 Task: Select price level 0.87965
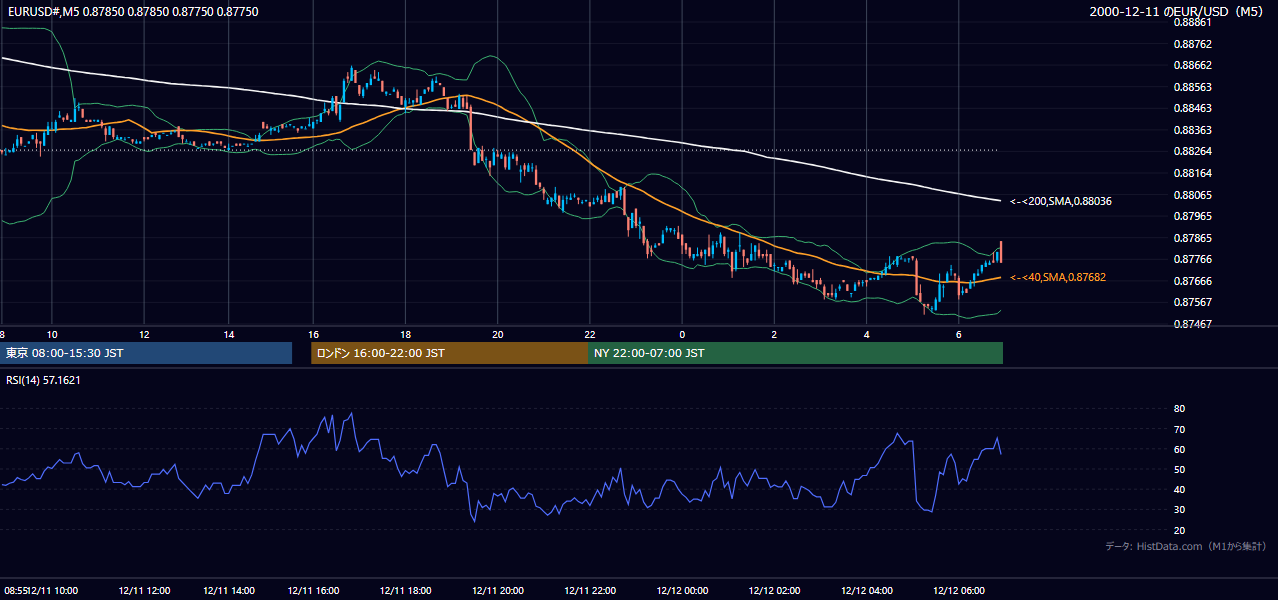click(x=1192, y=216)
